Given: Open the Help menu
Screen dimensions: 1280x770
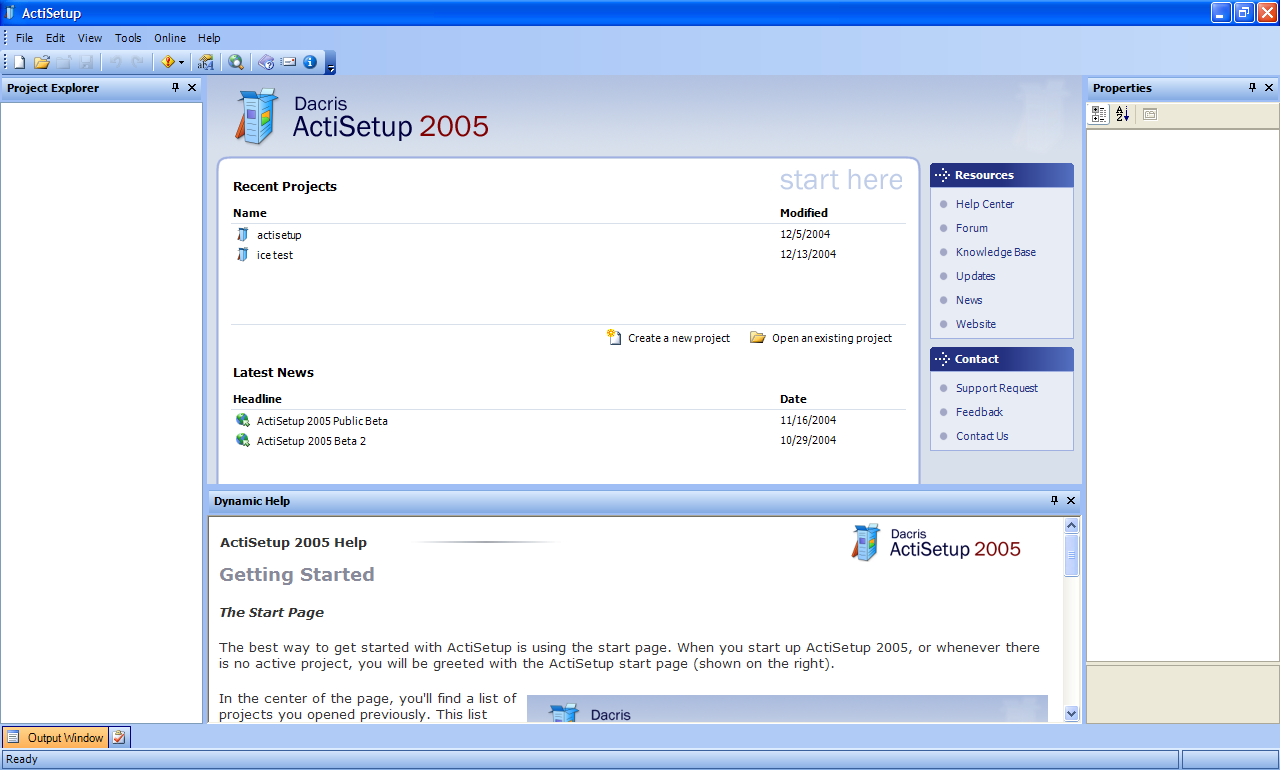Looking at the screenshot, I should 209,38.
